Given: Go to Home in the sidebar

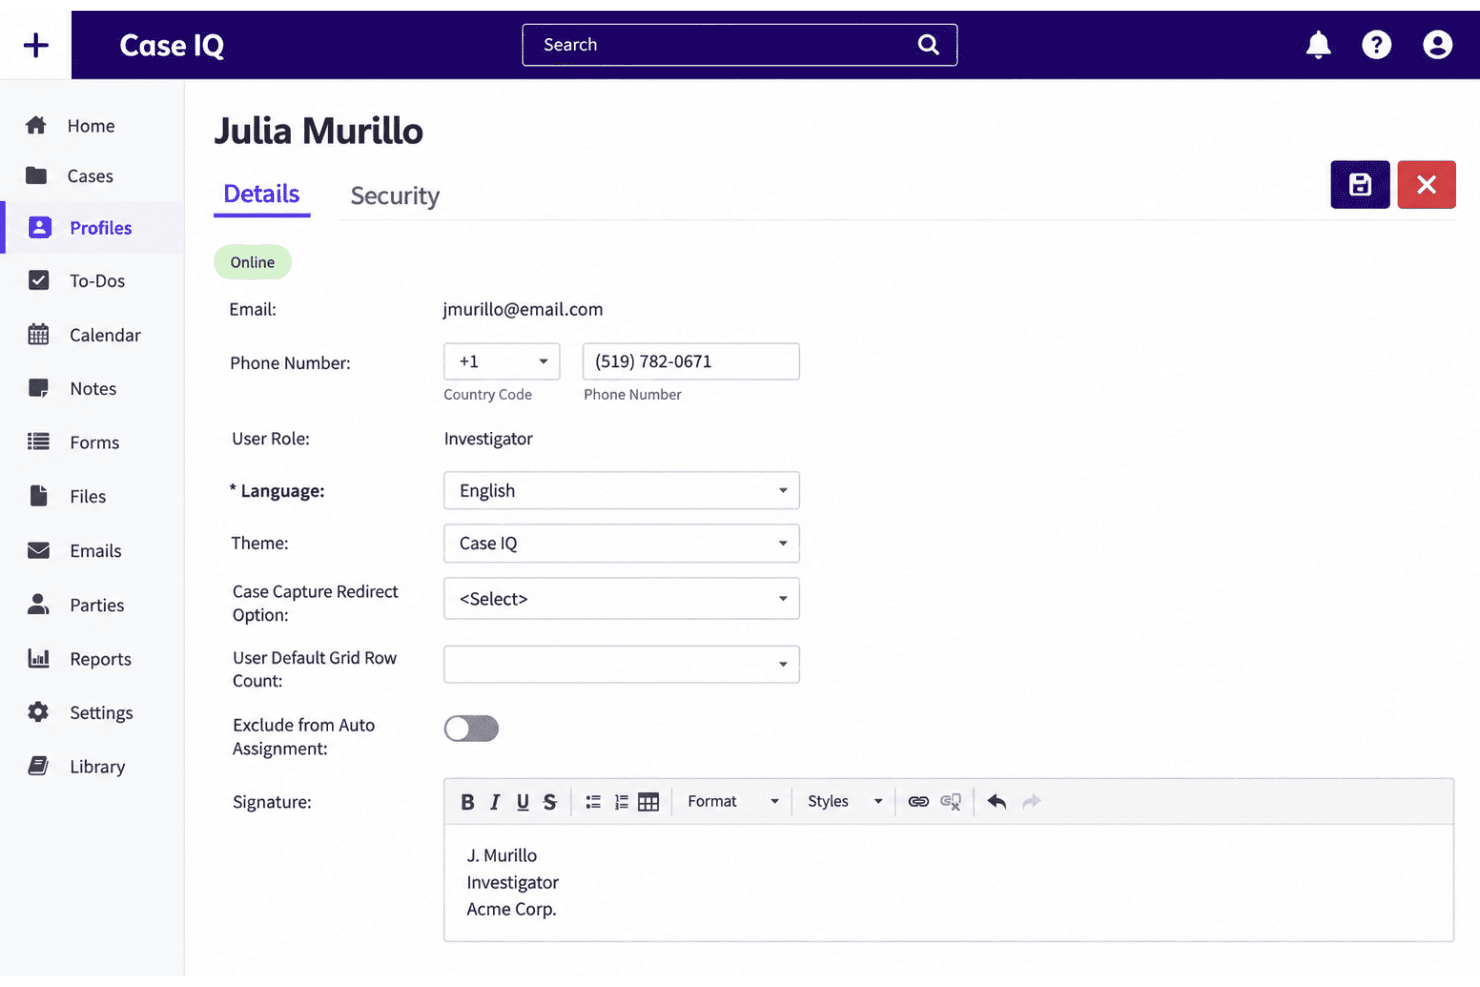Looking at the screenshot, I should (x=91, y=126).
